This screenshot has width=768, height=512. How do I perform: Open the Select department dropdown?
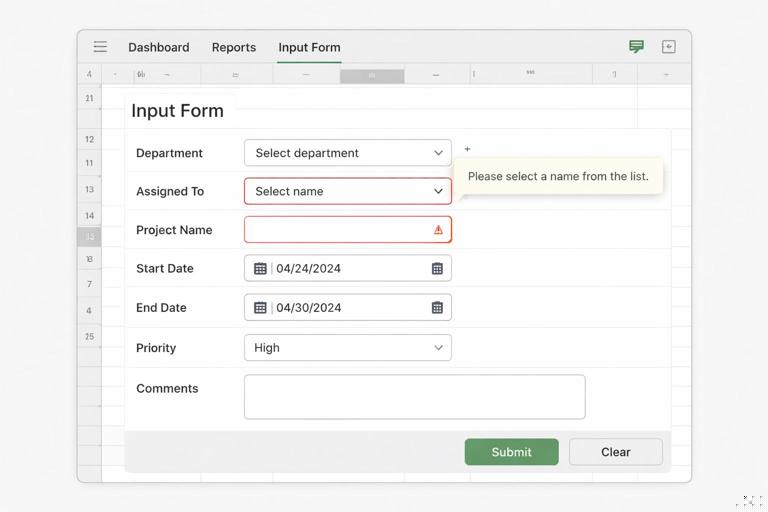pos(348,153)
